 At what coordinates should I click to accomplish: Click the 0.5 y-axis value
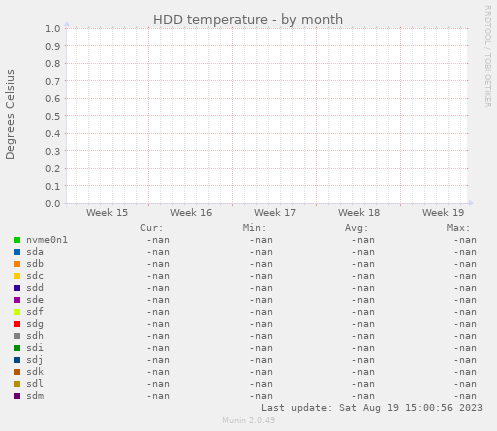53,116
